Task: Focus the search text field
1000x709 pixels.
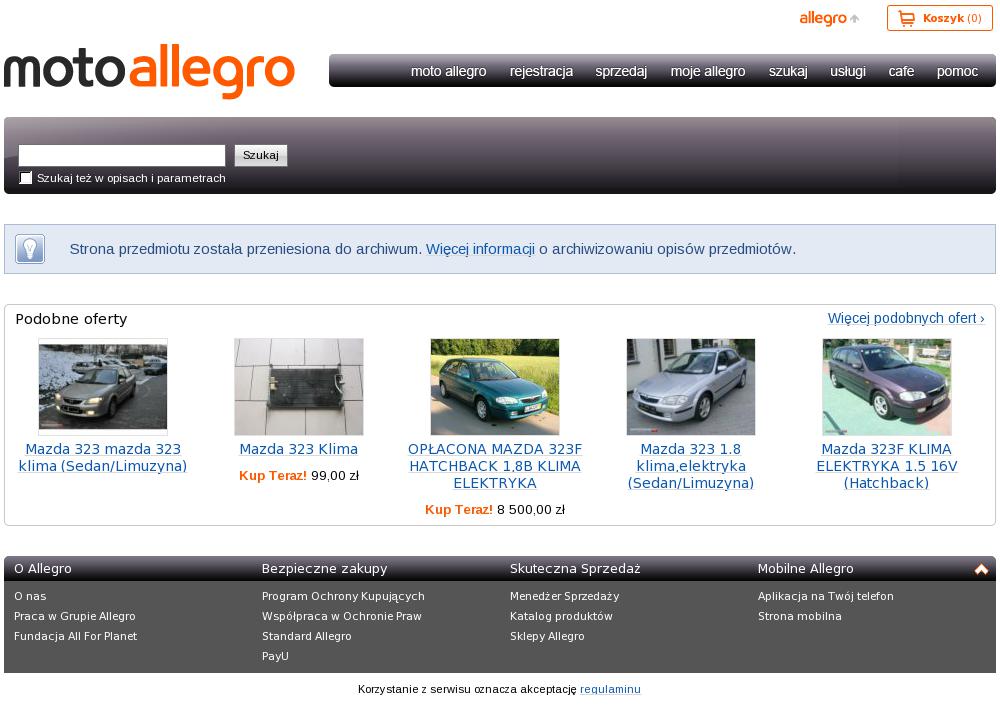Action: click(122, 156)
